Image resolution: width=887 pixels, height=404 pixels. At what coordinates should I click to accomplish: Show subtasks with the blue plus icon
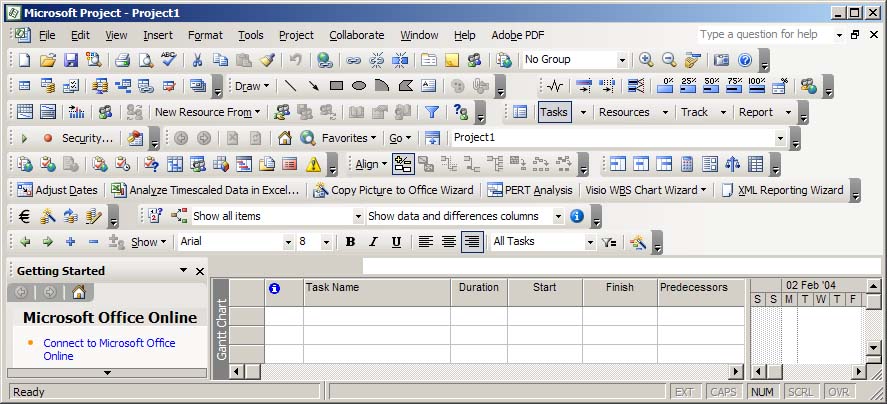pyautogui.click(x=71, y=242)
